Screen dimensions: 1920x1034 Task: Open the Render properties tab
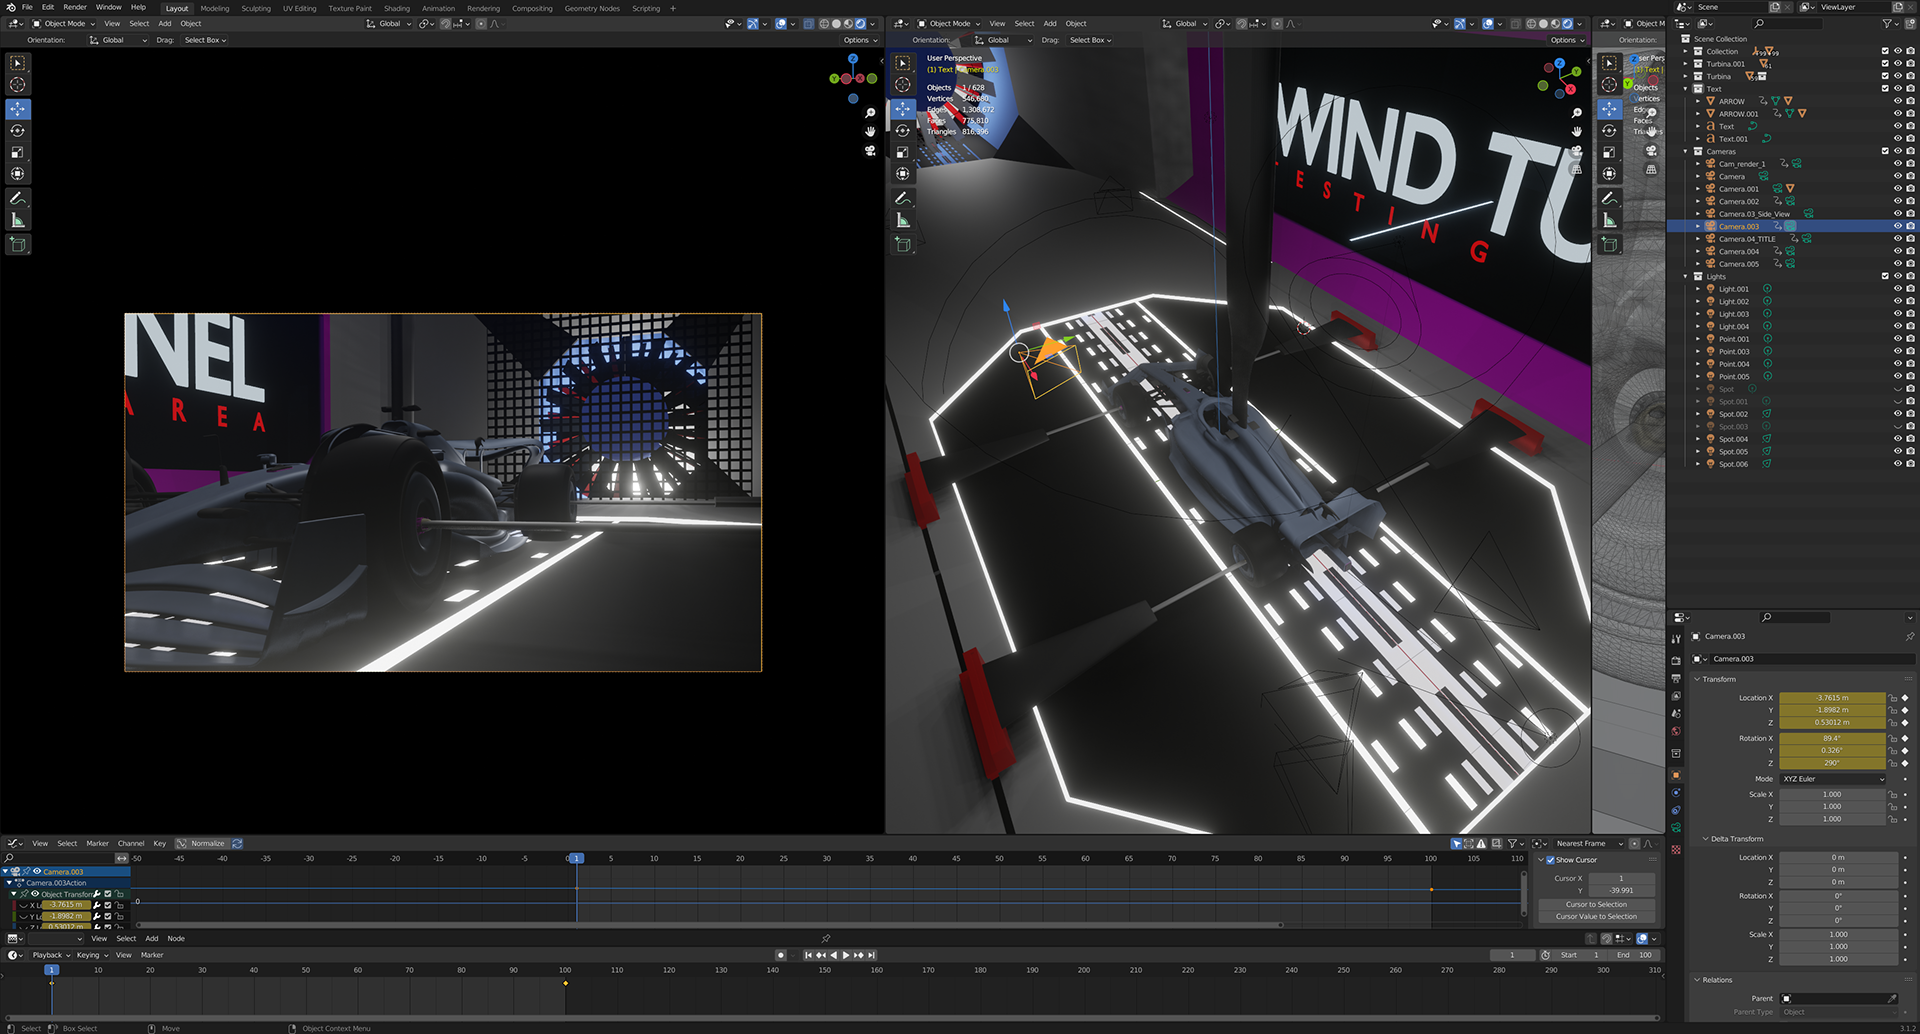[1676, 660]
